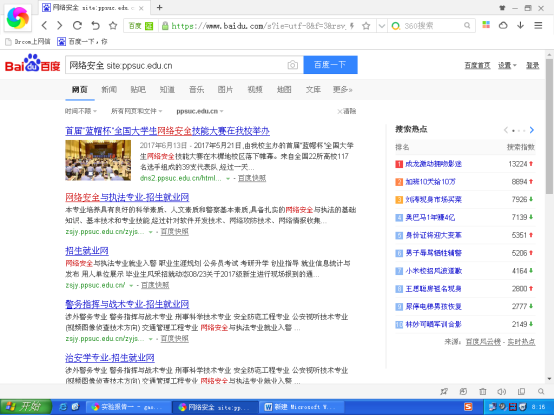
Task: Open the Drcom上网指 bookmark
Action: tap(28, 42)
